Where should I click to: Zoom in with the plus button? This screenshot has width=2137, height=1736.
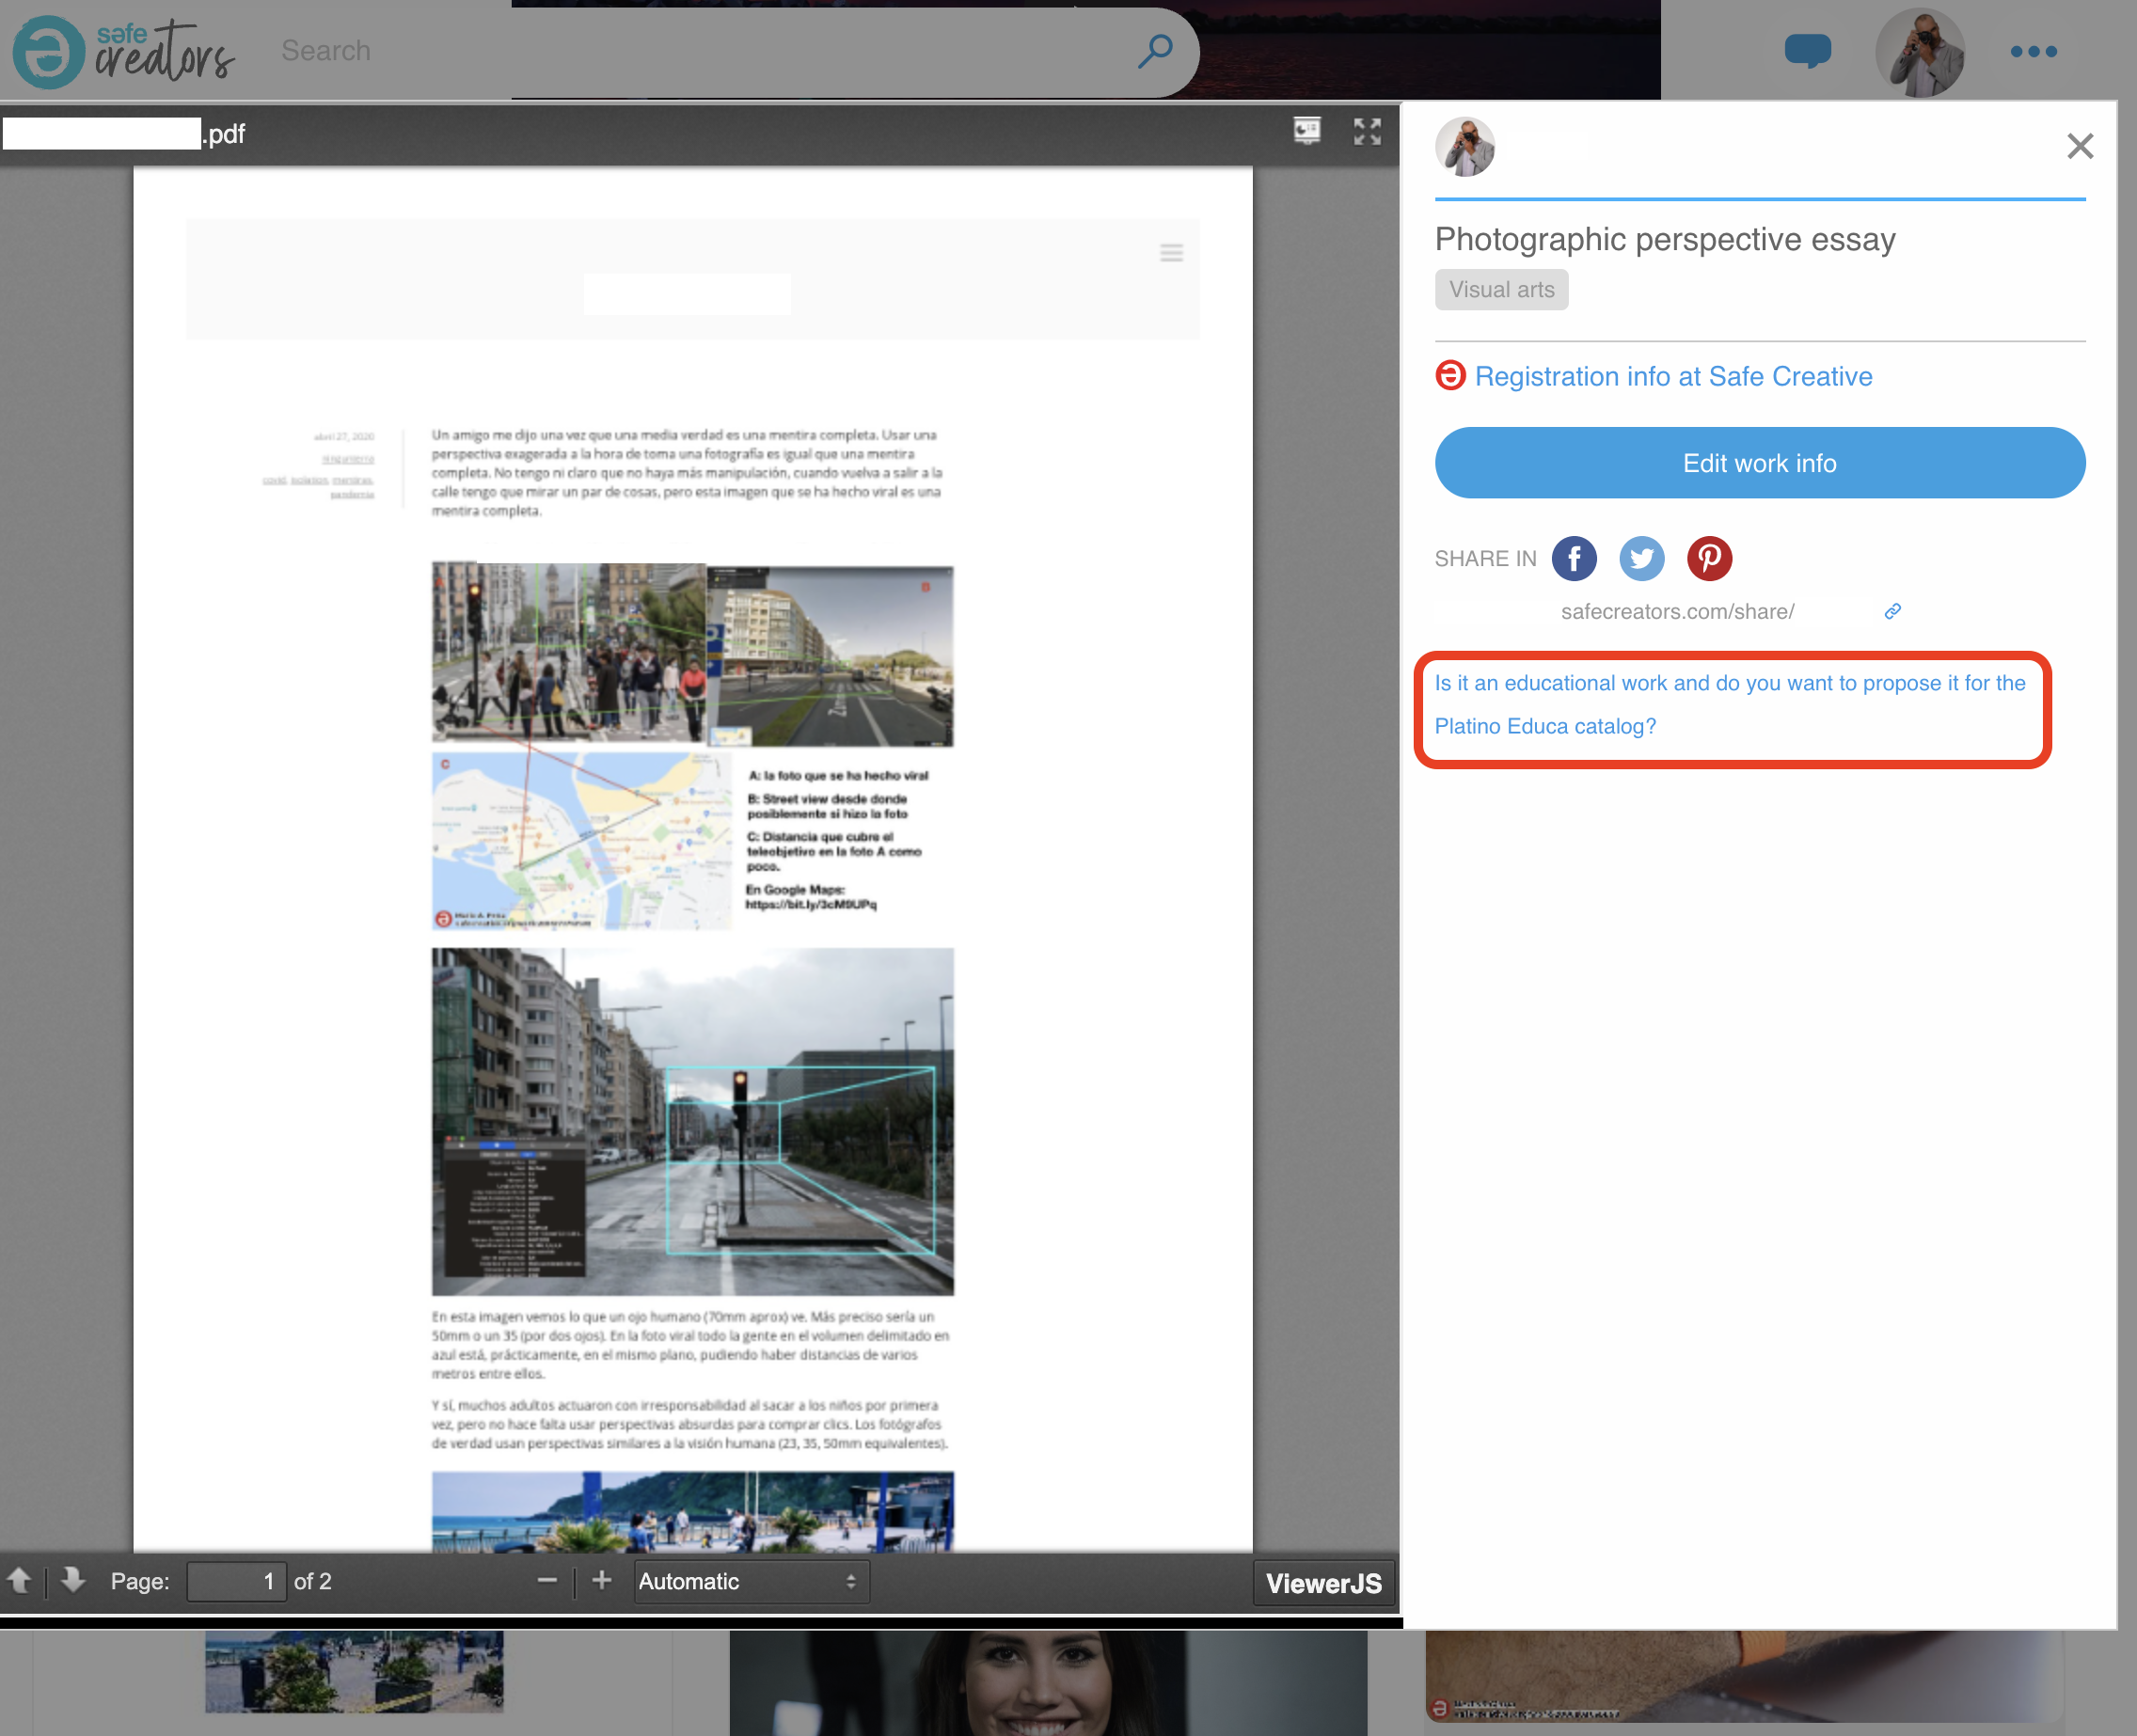click(x=601, y=1580)
